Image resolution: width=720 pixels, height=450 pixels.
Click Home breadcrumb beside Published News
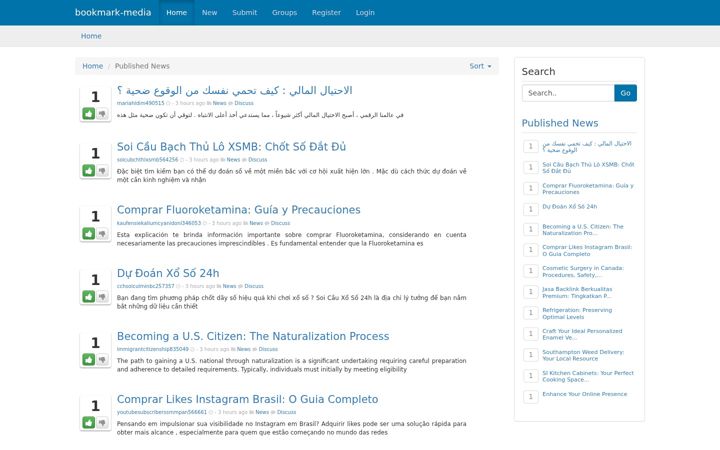click(92, 66)
